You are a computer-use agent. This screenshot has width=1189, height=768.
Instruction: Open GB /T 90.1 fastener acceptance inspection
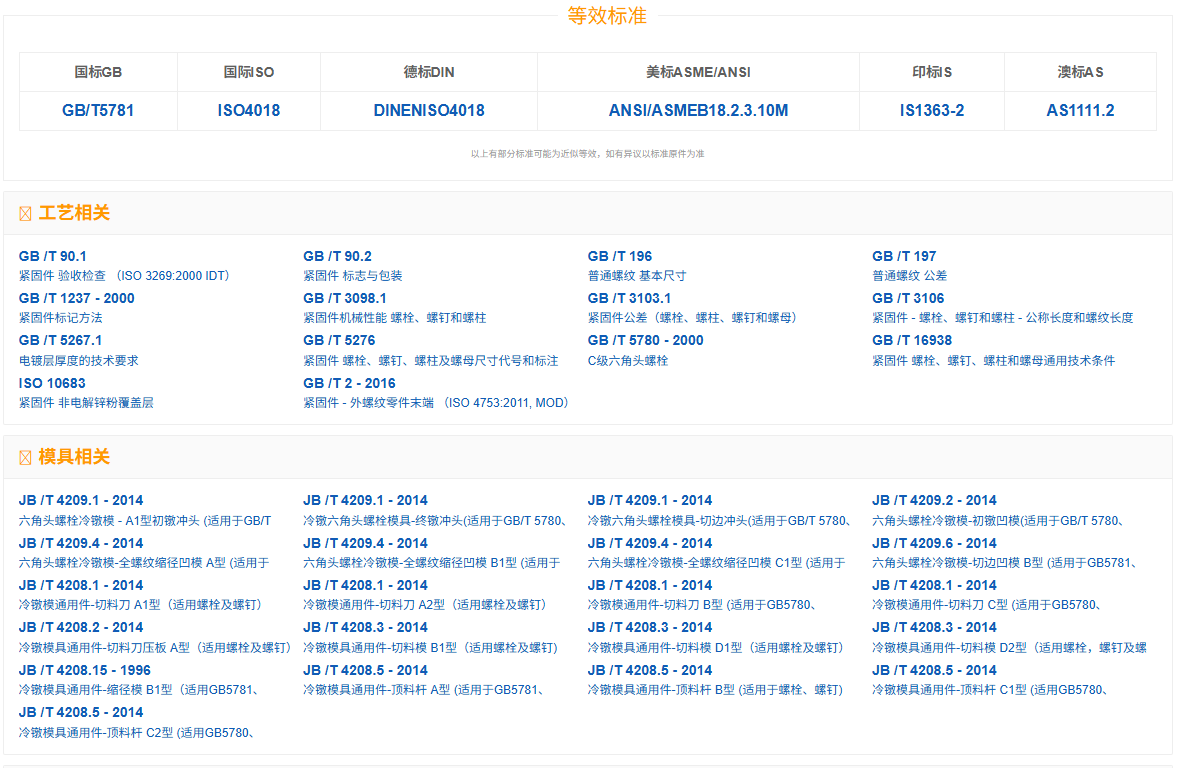[x=53, y=256]
